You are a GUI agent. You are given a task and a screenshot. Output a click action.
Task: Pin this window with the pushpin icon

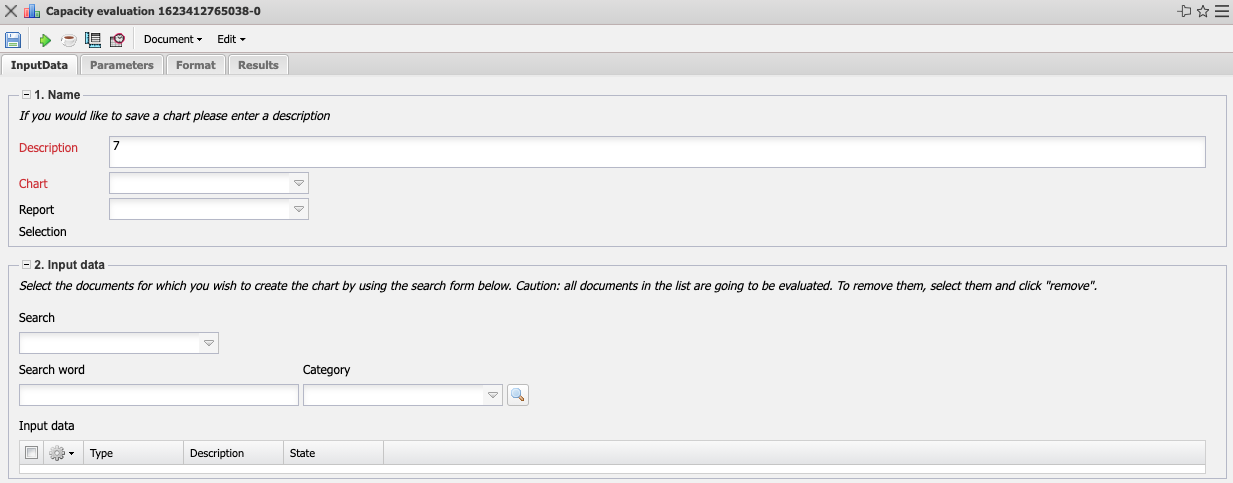click(1185, 11)
